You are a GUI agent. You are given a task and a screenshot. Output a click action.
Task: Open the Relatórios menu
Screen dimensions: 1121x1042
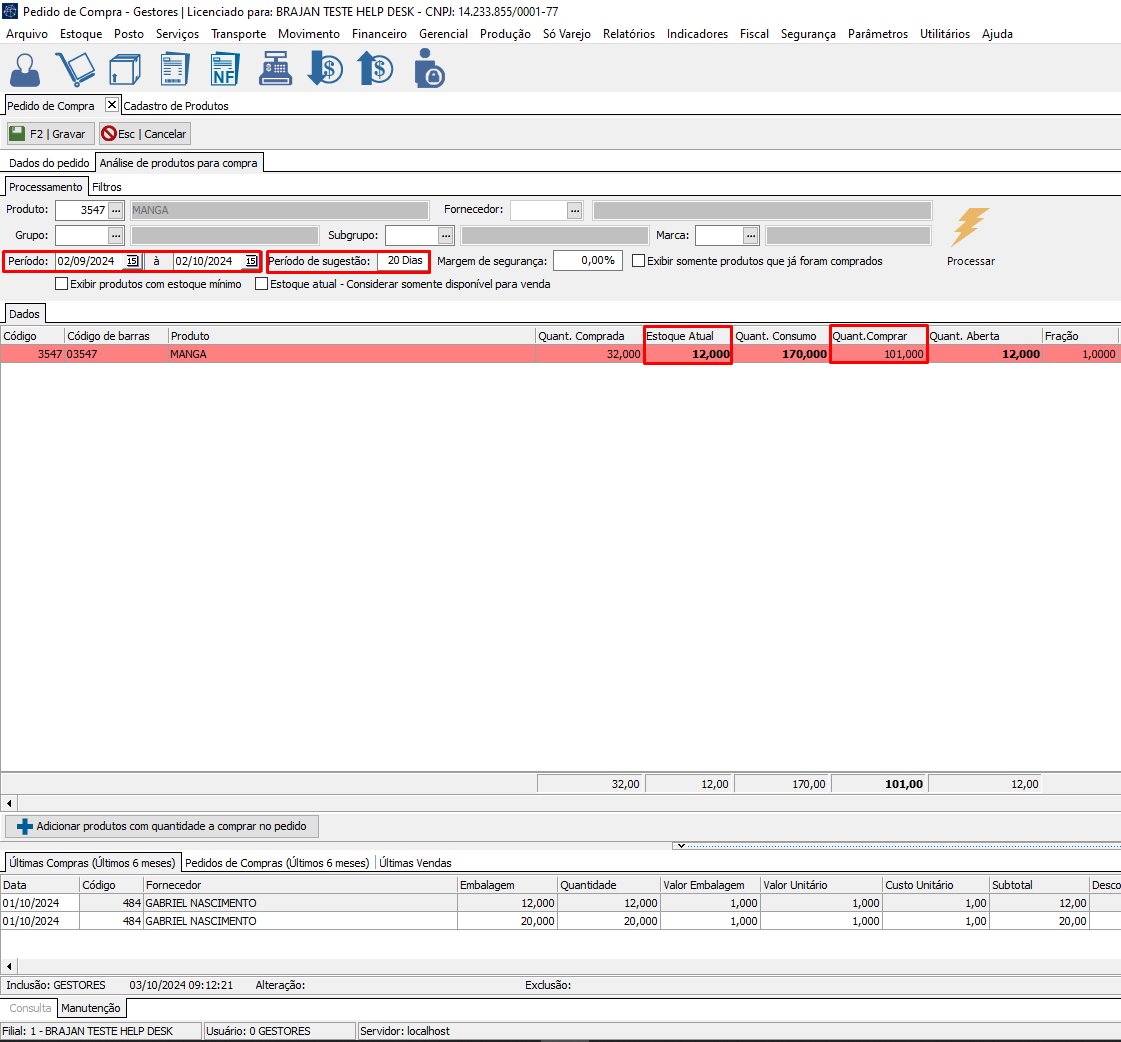[628, 34]
